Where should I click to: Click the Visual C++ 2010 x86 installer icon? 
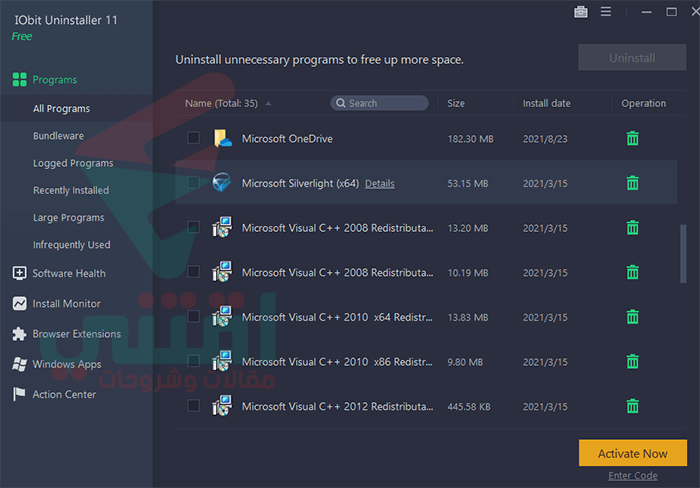pos(222,361)
